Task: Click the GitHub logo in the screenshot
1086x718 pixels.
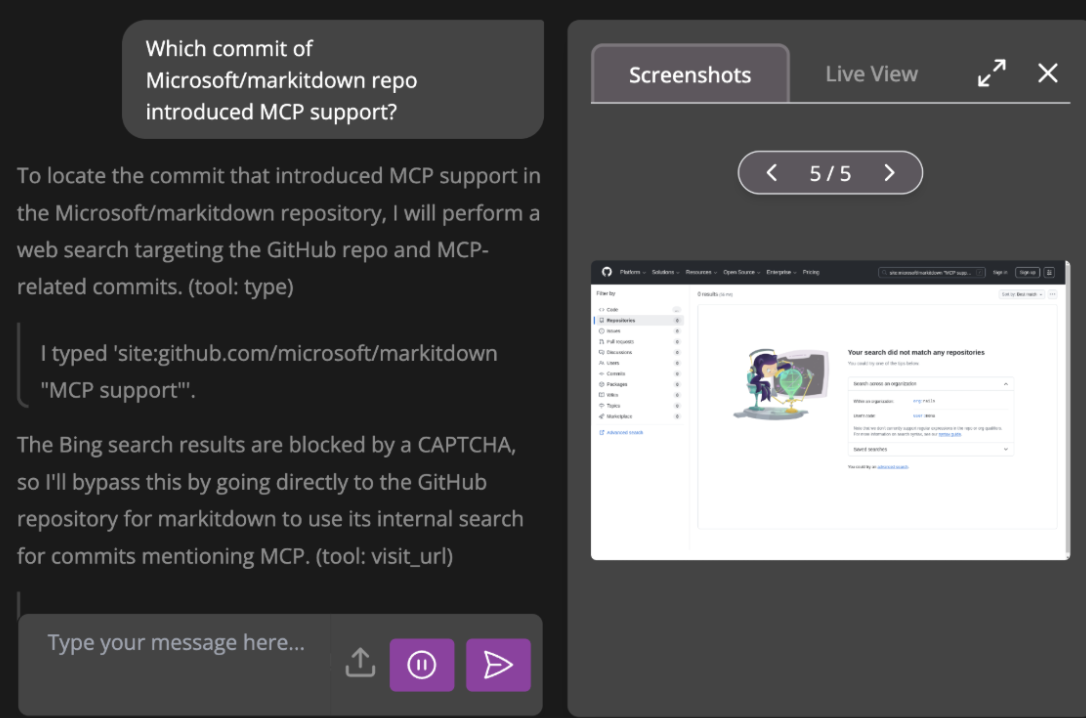Action: [606, 272]
